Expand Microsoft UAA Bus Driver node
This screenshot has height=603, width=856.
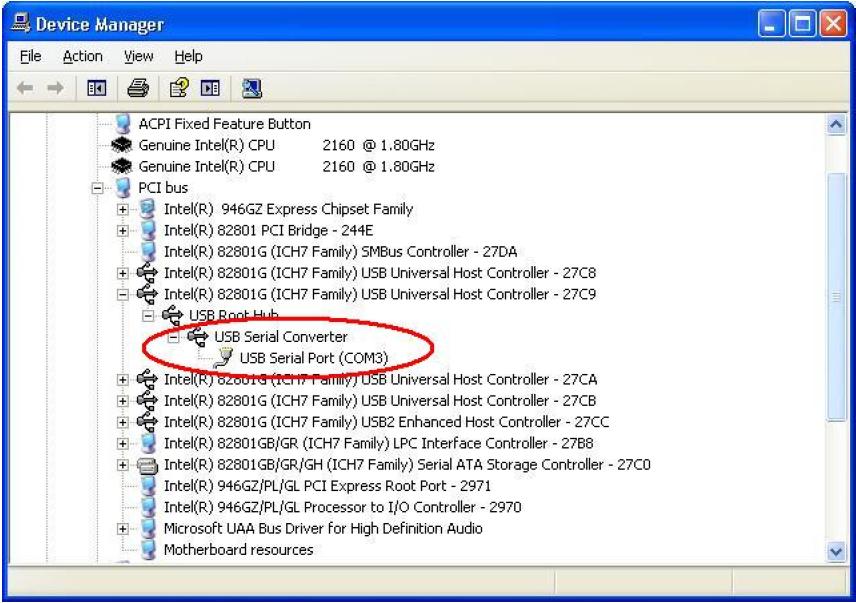[122, 529]
